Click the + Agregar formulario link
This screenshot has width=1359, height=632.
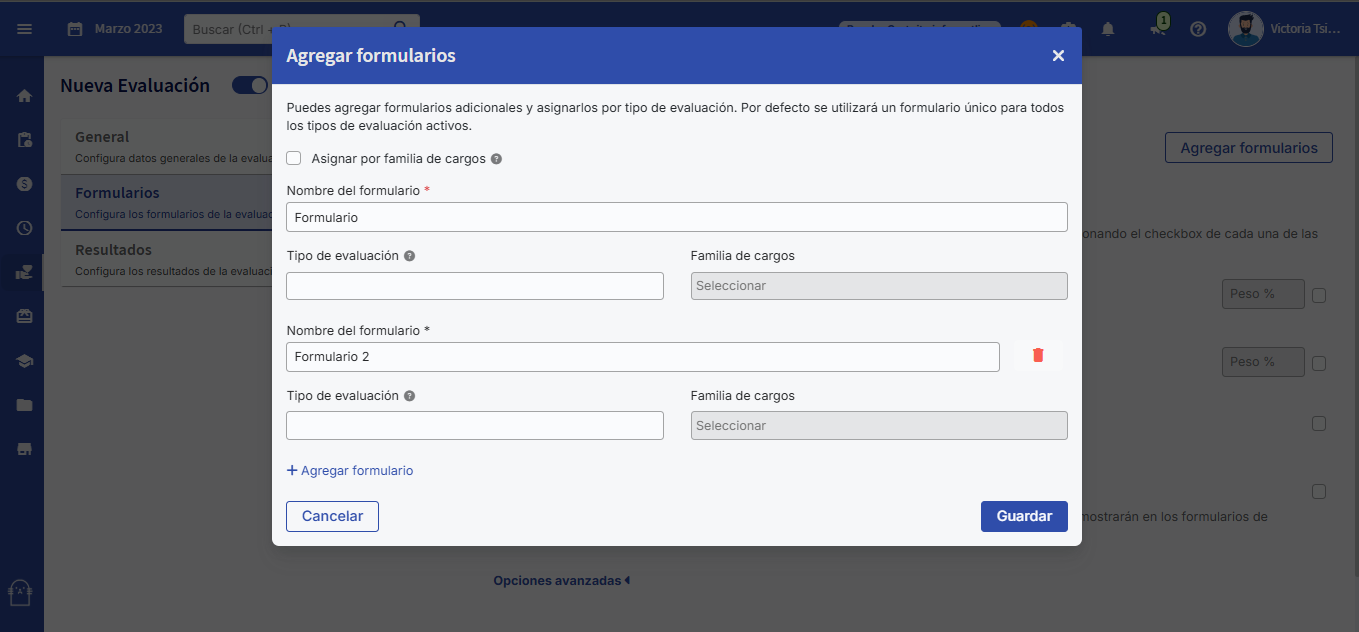click(x=350, y=471)
